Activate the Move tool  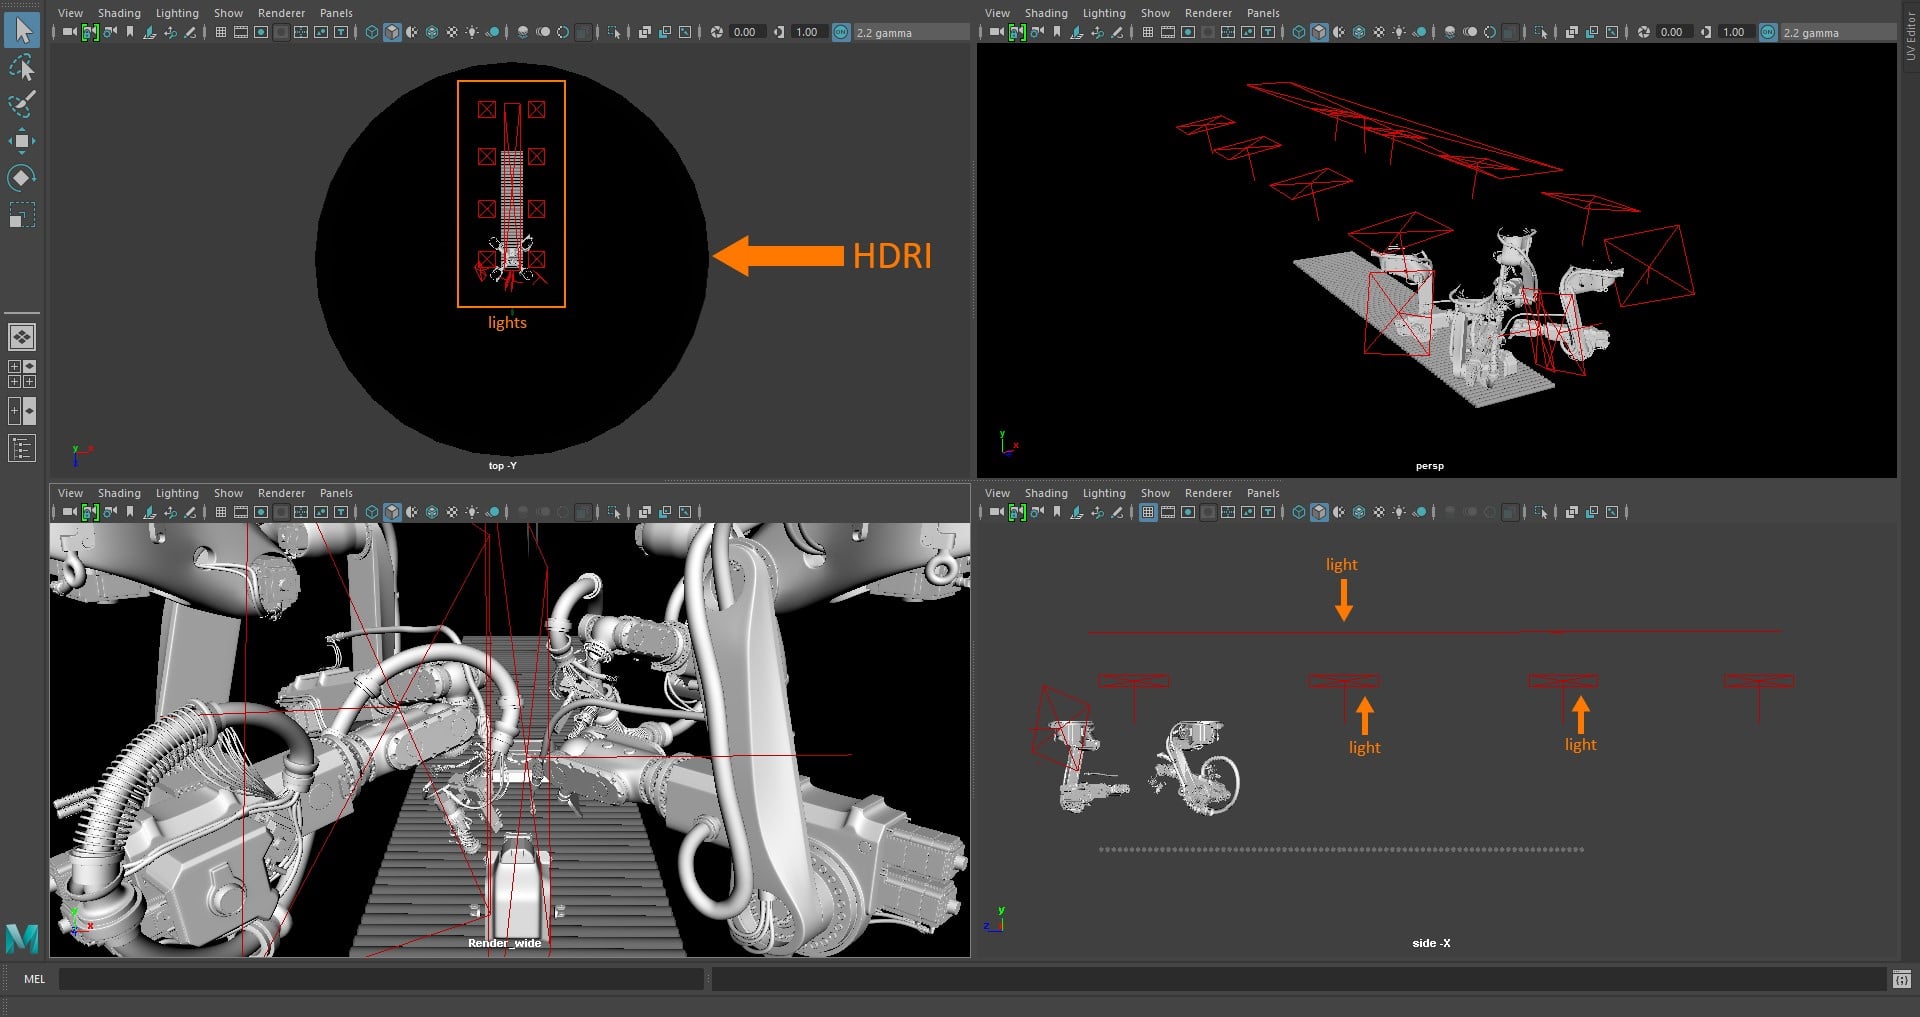point(22,140)
